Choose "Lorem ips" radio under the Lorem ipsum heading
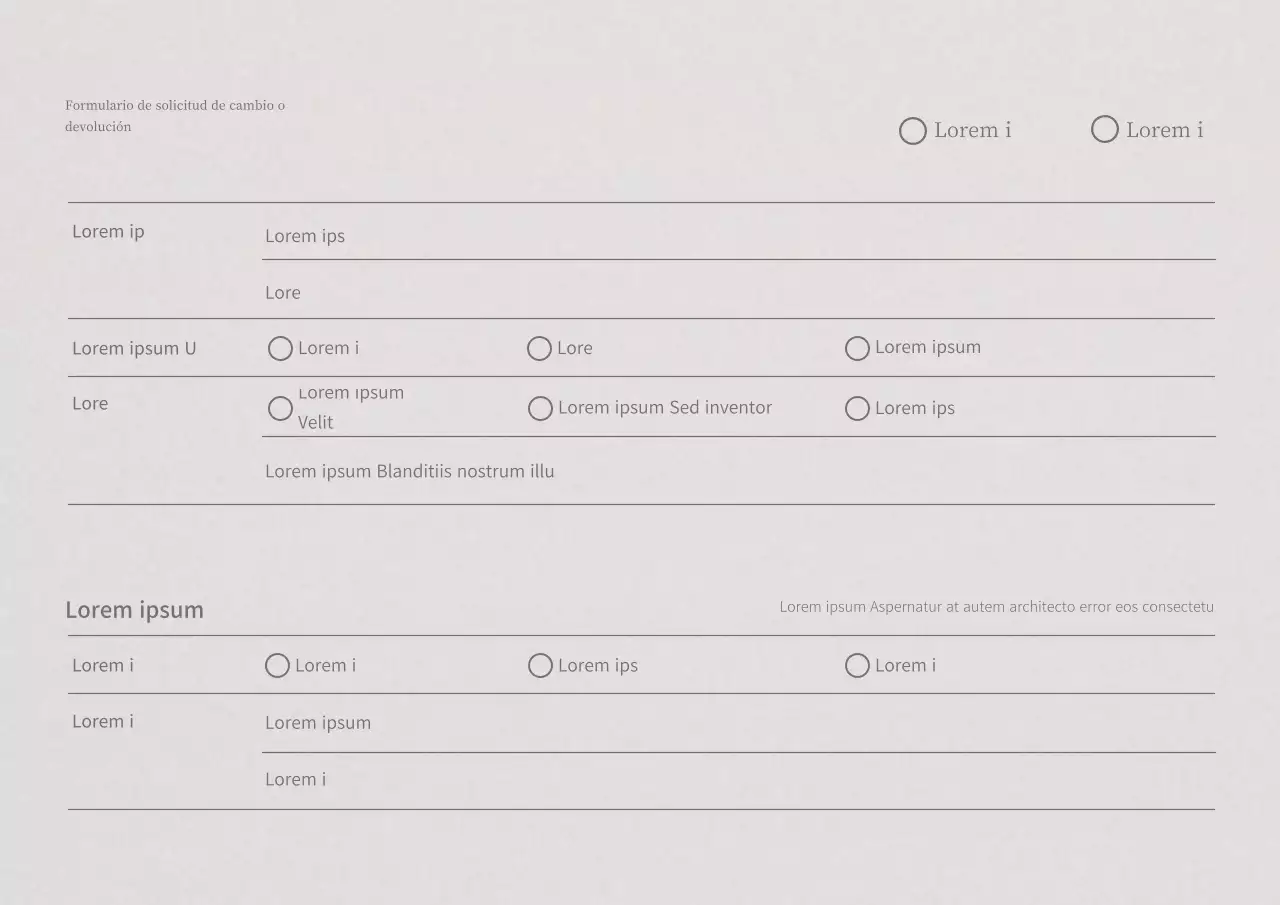The height and width of the screenshot is (905, 1280). pos(540,666)
